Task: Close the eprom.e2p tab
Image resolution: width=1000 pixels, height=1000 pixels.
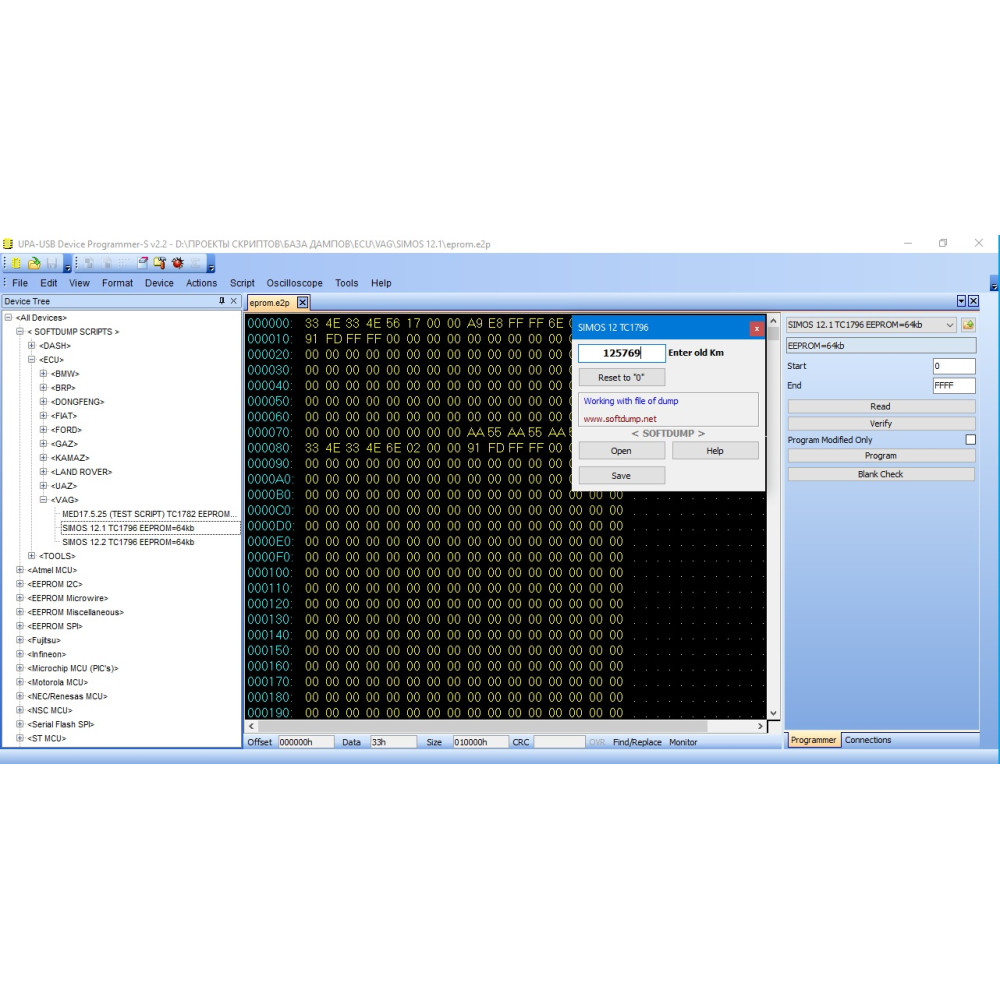Action: 302,302
